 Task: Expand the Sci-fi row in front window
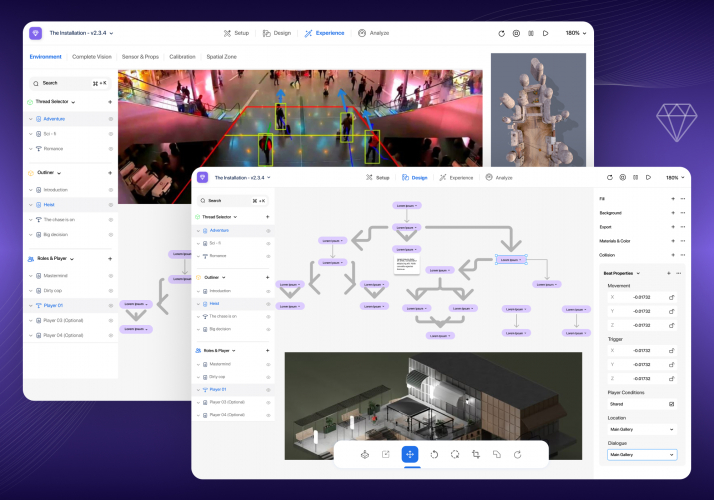[198, 244]
